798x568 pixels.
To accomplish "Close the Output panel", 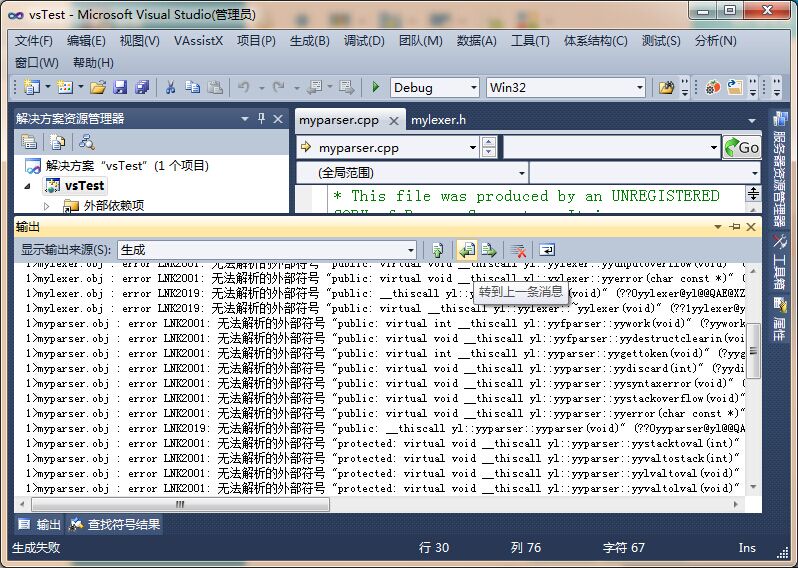I will point(751,227).
